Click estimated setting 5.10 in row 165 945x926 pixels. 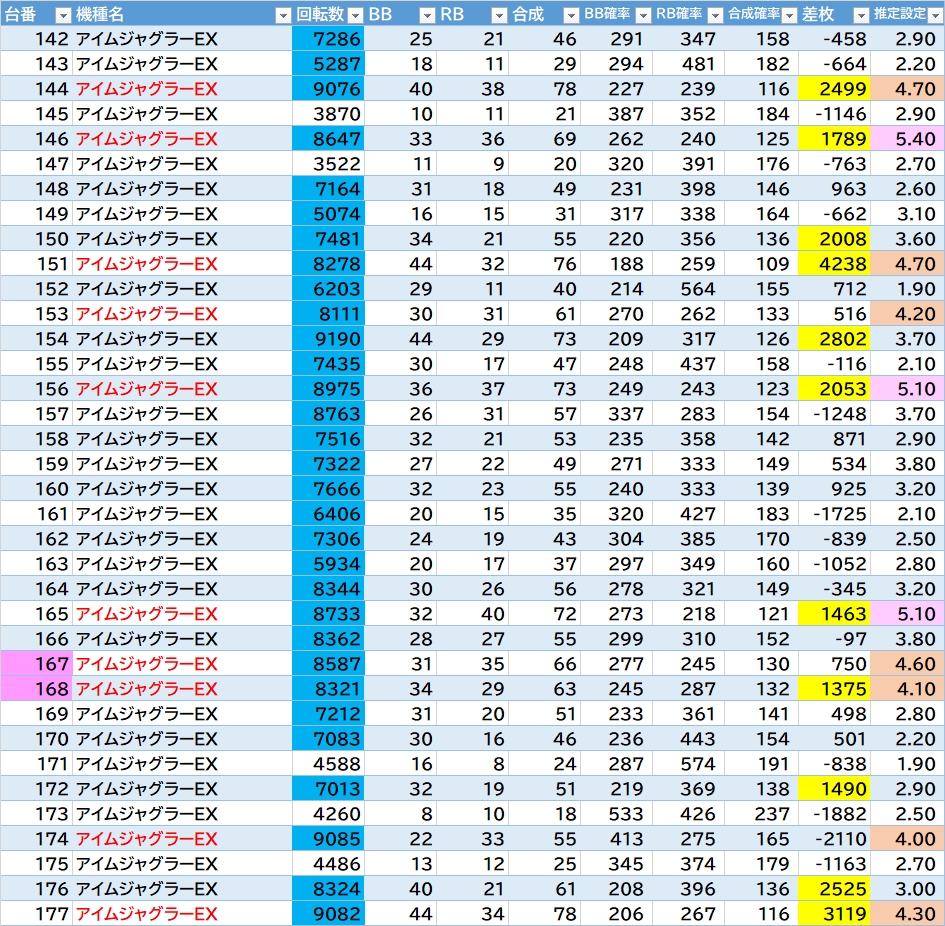pos(907,614)
